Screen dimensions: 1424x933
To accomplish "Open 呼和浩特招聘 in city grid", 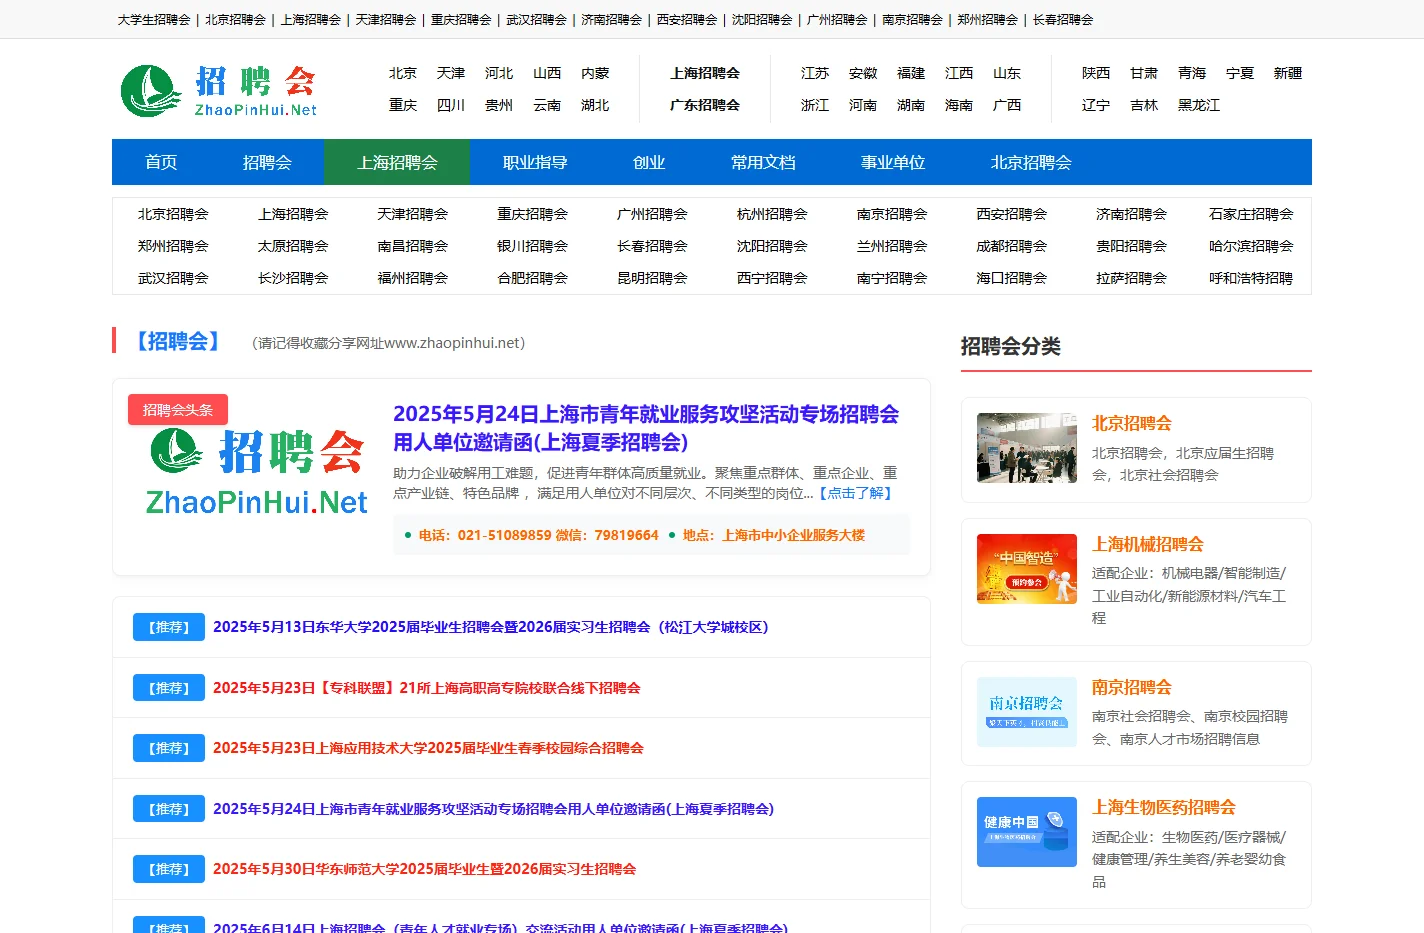I will (x=1251, y=278).
